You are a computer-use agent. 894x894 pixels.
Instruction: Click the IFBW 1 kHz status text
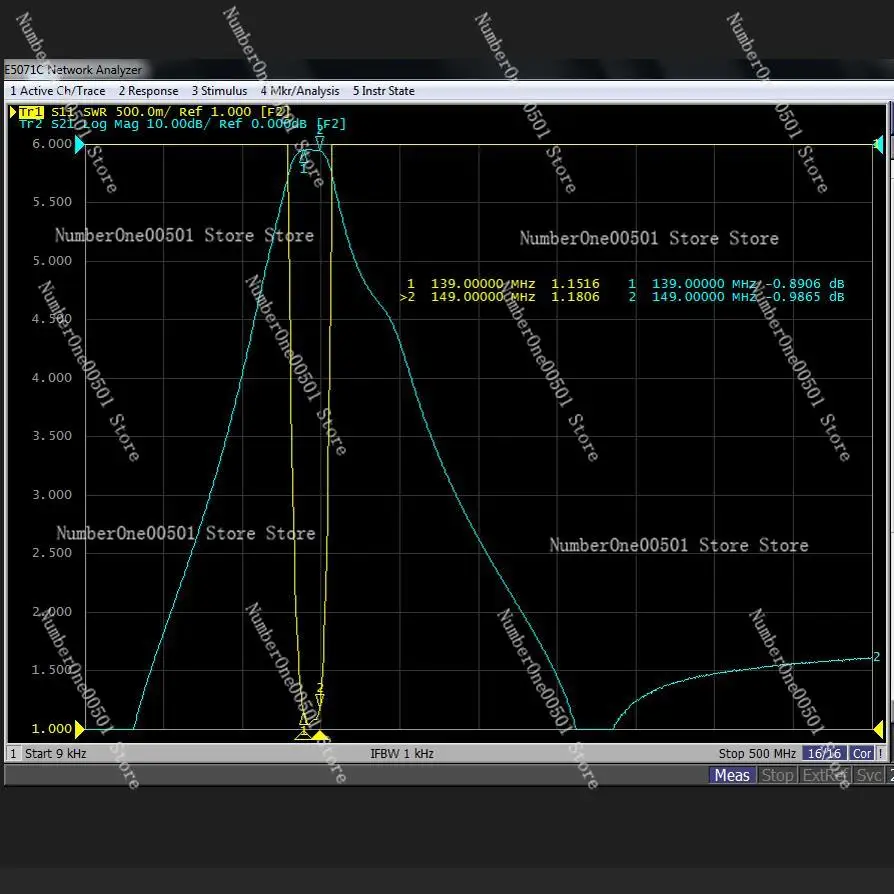point(402,754)
